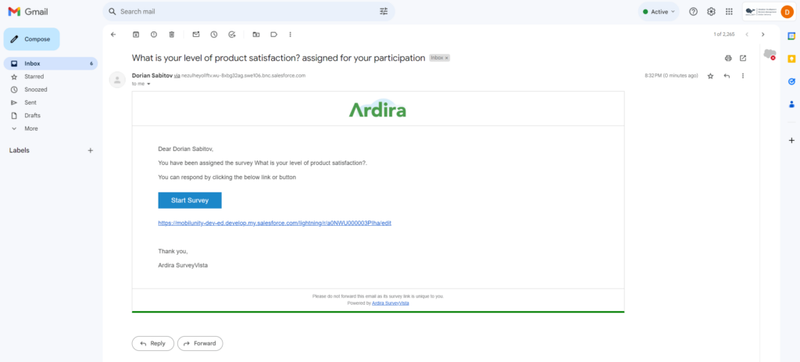Add email to Tasks

point(232,35)
